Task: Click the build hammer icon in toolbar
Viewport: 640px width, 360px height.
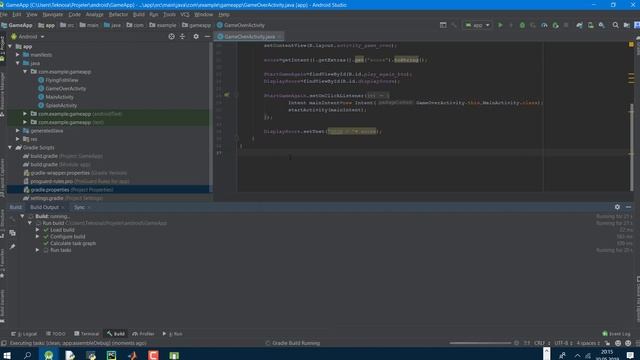Action: [454, 25]
